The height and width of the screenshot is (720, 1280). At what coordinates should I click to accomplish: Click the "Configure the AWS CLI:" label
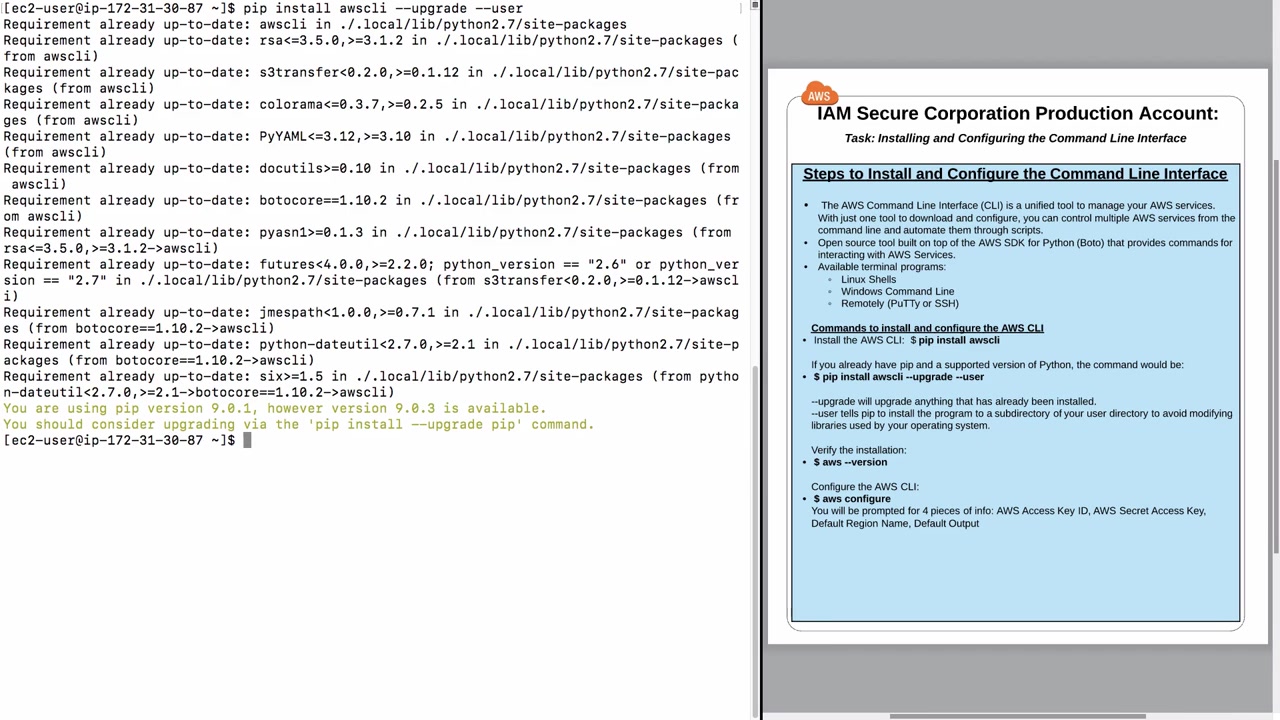click(864, 487)
